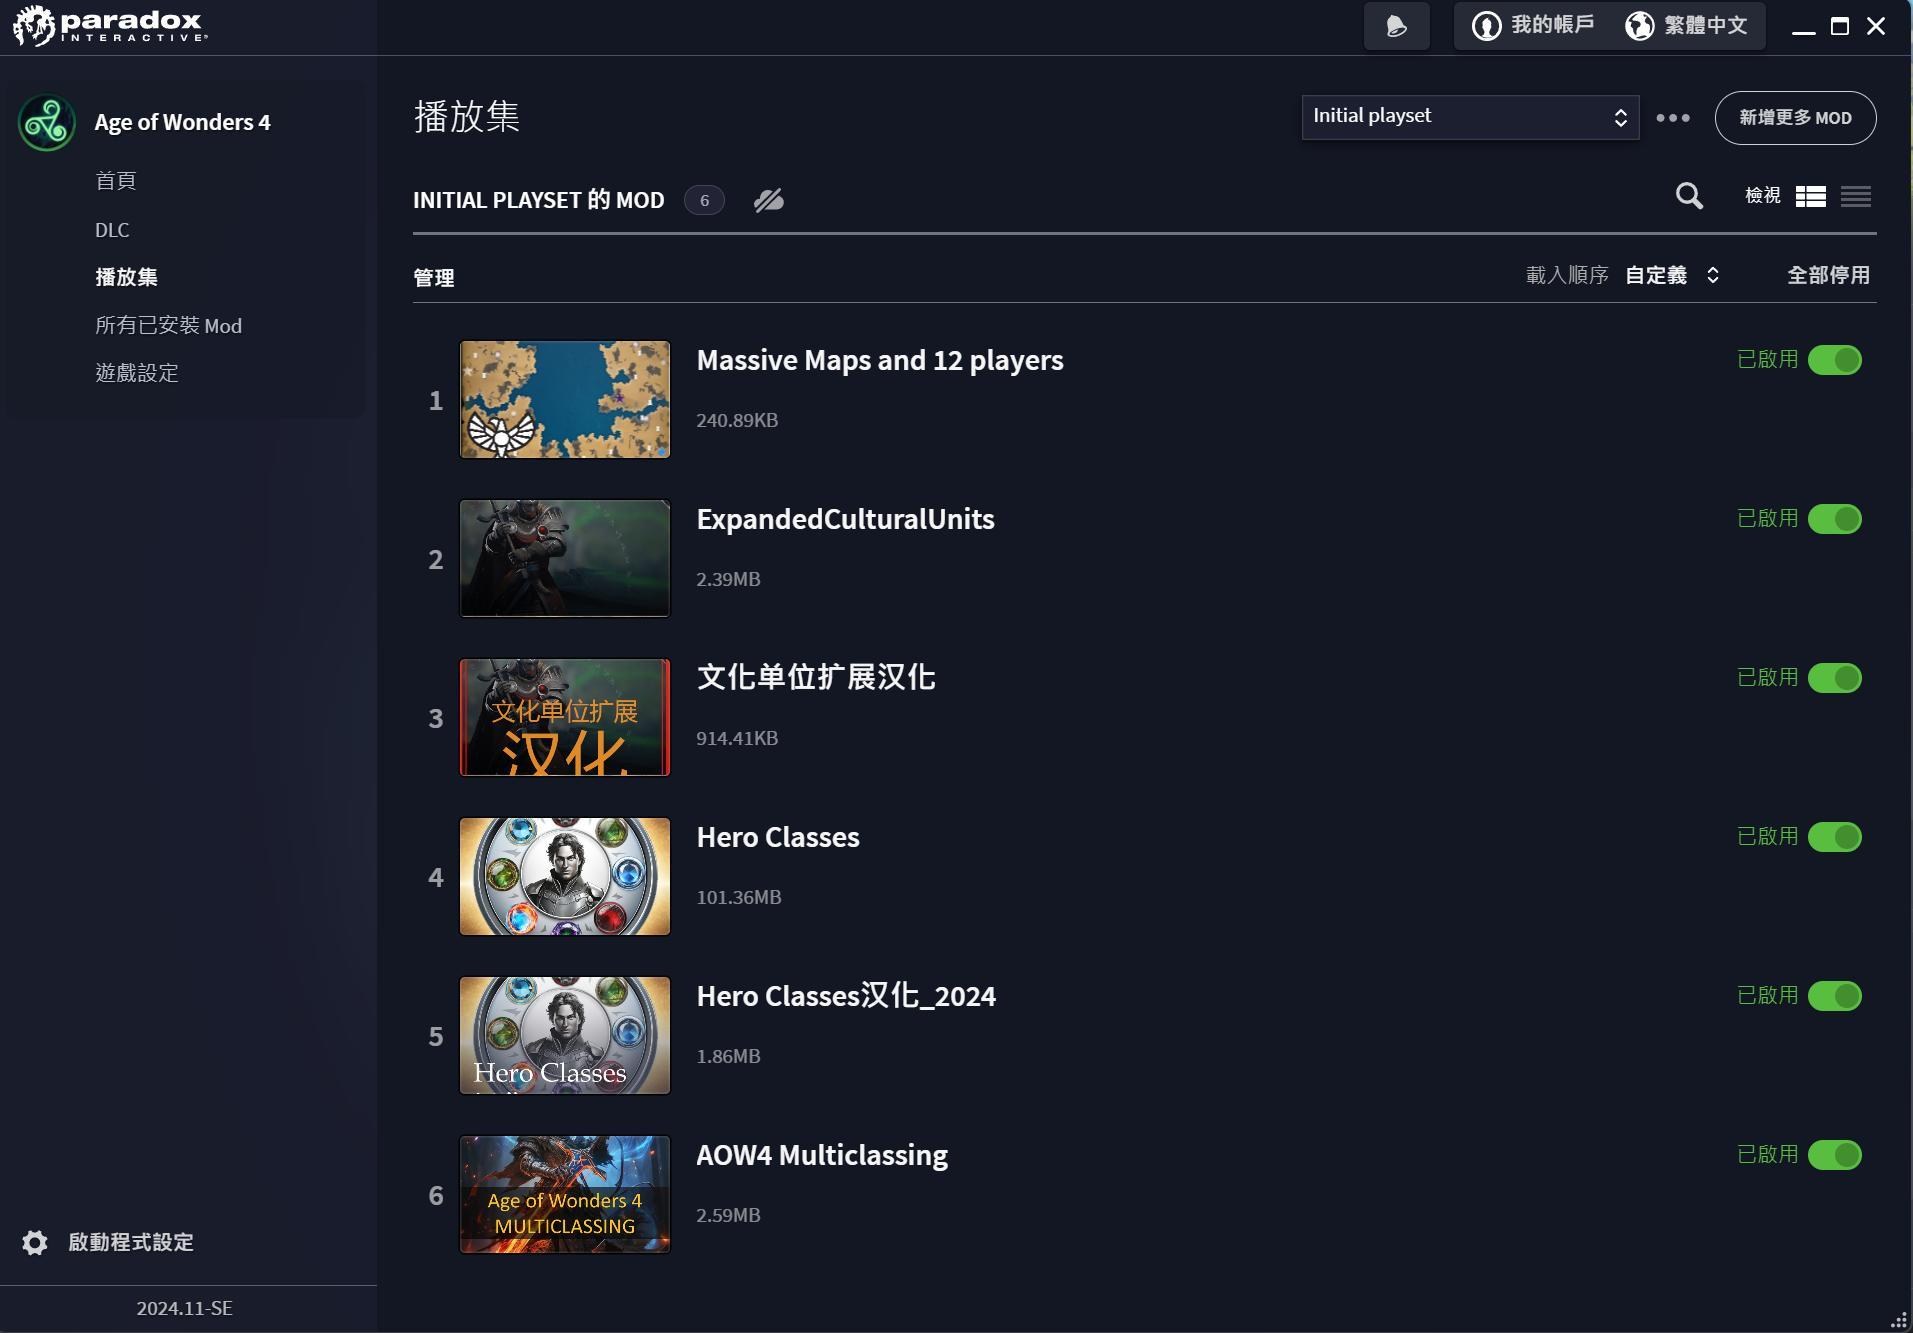This screenshot has width=1913, height=1333.
Task: Open 所有已安裝 Mod page
Action: click(168, 325)
